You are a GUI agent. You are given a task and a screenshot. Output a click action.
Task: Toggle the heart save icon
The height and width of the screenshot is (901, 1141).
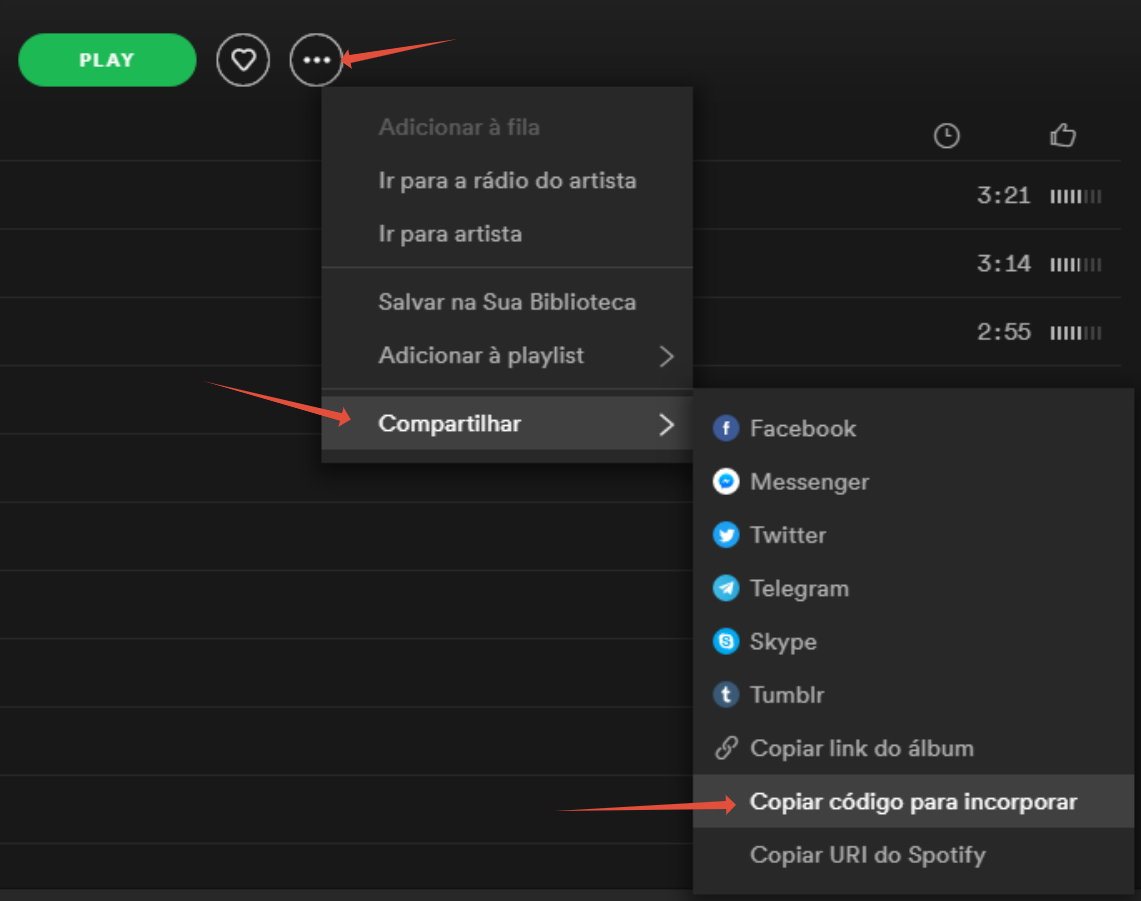pyautogui.click(x=243, y=60)
